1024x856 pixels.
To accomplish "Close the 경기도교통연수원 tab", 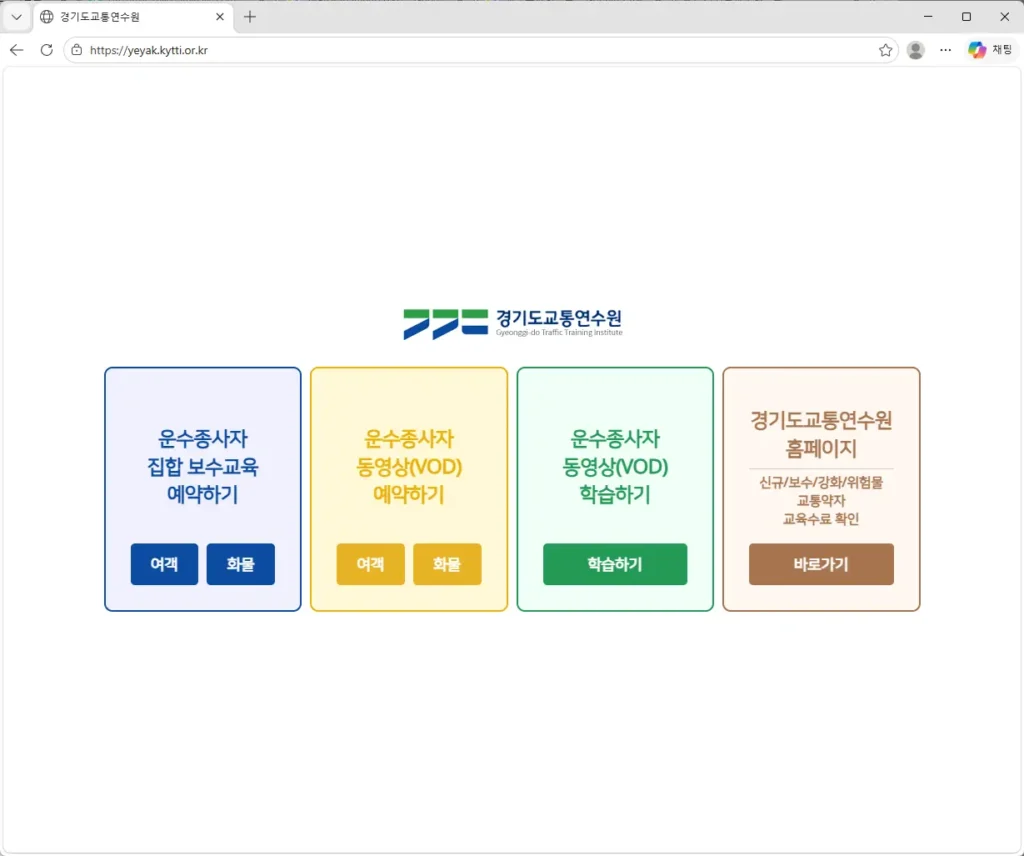I will point(220,17).
